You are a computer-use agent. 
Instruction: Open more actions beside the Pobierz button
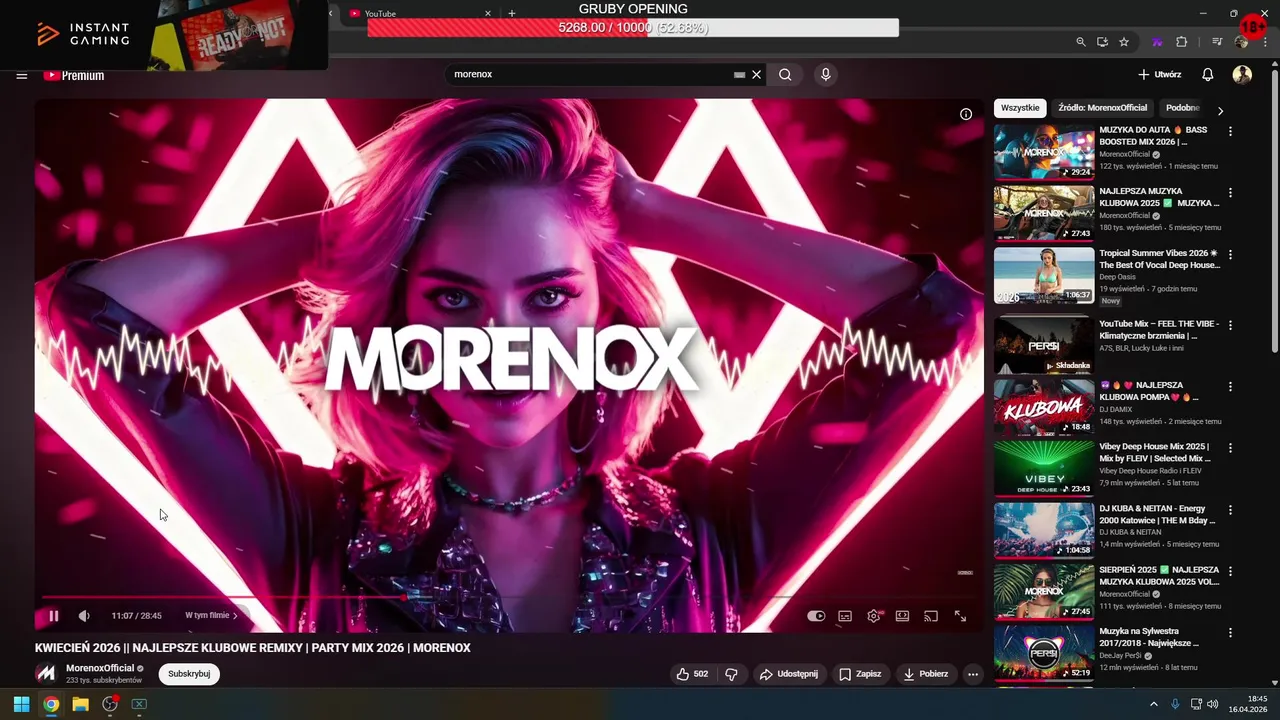(973, 674)
